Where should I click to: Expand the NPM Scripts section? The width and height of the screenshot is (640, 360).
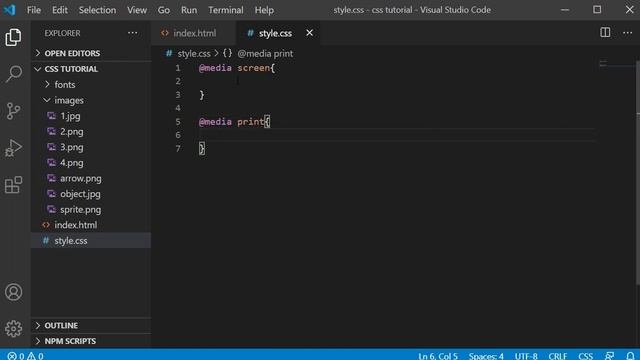(91, 341)
